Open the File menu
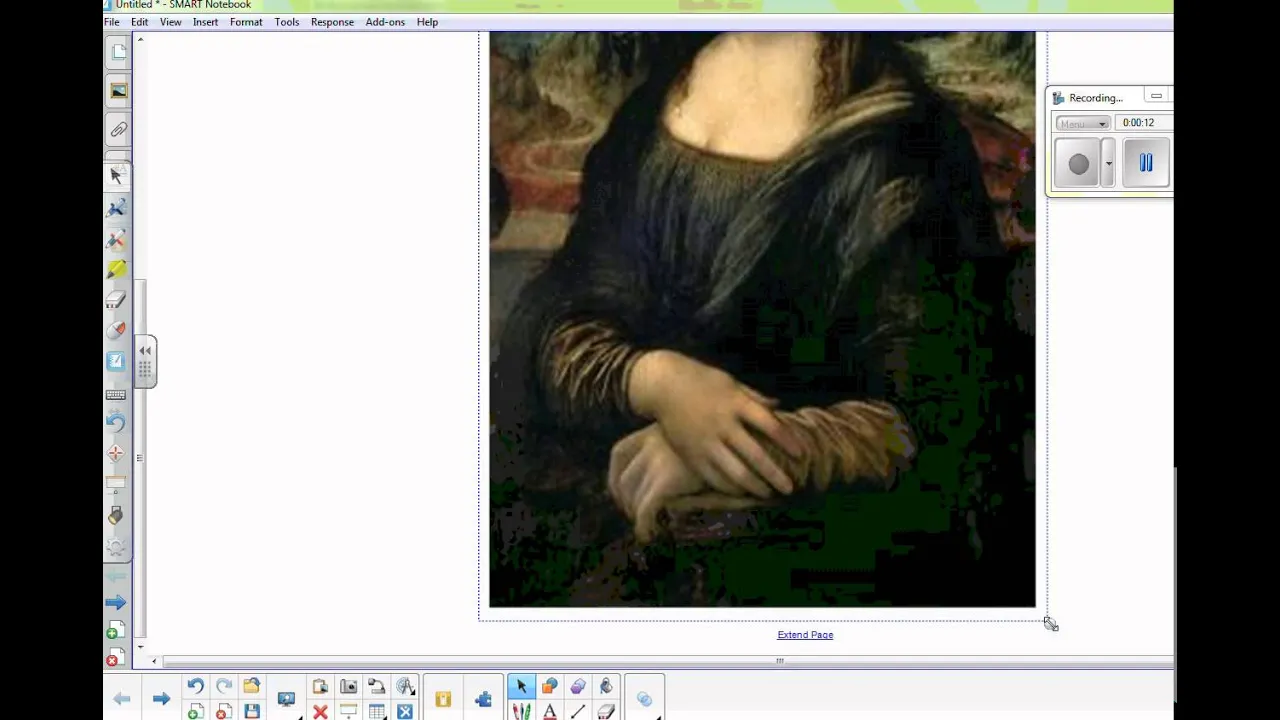 pos(112,22)
